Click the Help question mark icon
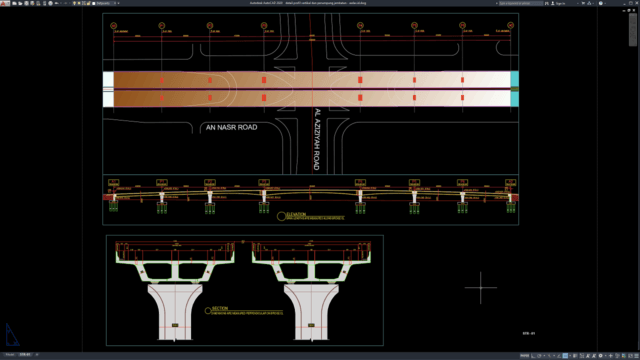Image resolution: width=640 pixels, height=360 pixels. [601, 3]
